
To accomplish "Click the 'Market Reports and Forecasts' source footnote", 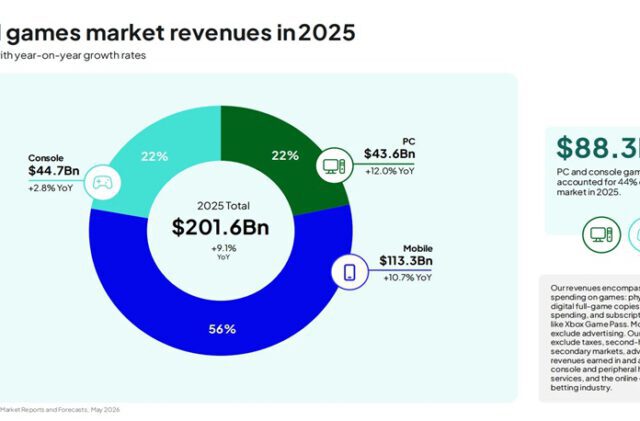I will 60,410.
